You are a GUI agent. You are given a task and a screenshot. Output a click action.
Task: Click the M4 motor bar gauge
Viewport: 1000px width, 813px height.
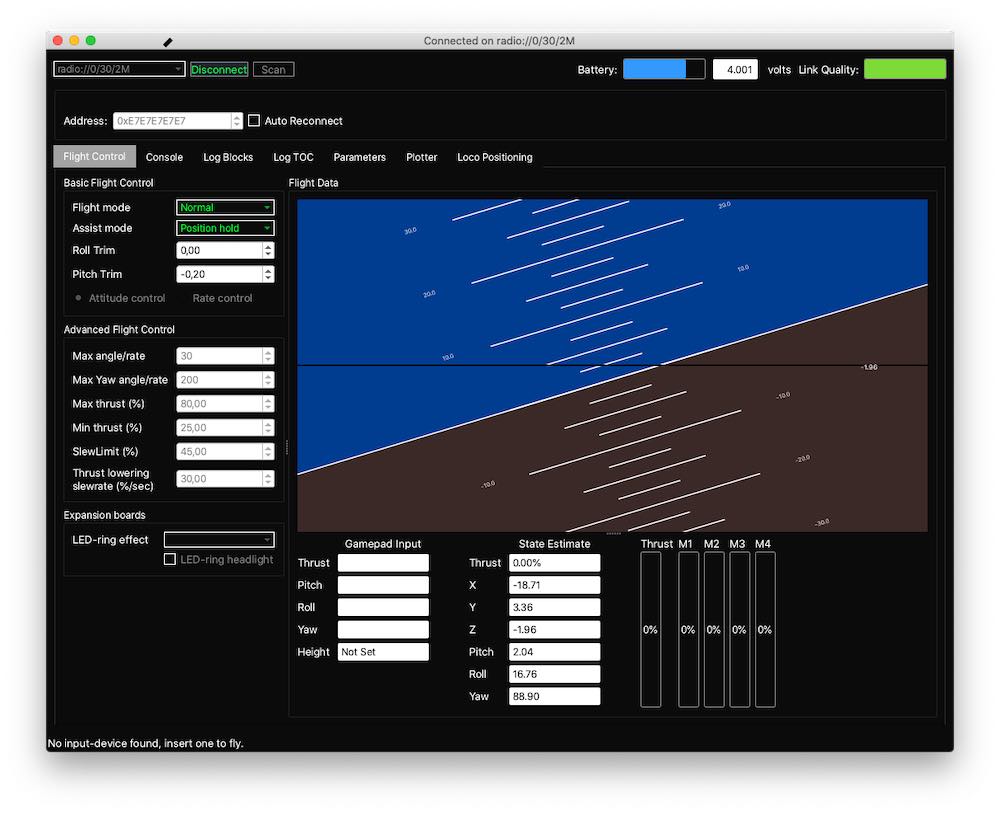pos(765,629)
